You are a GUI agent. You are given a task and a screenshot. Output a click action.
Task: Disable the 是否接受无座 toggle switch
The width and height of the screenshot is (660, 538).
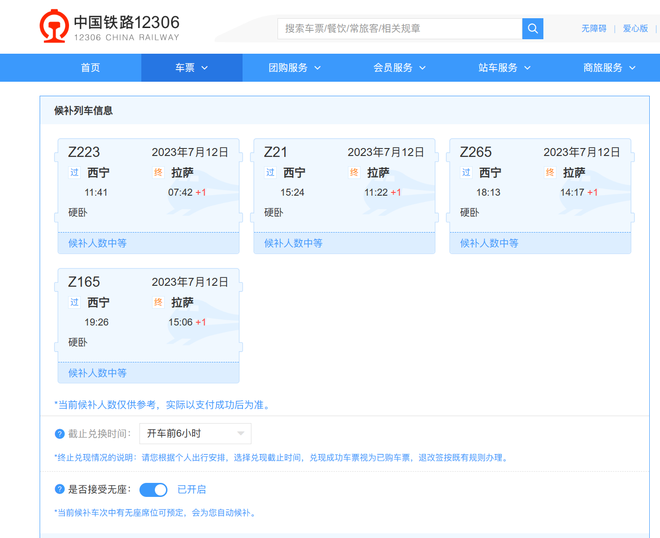point(153,490)
